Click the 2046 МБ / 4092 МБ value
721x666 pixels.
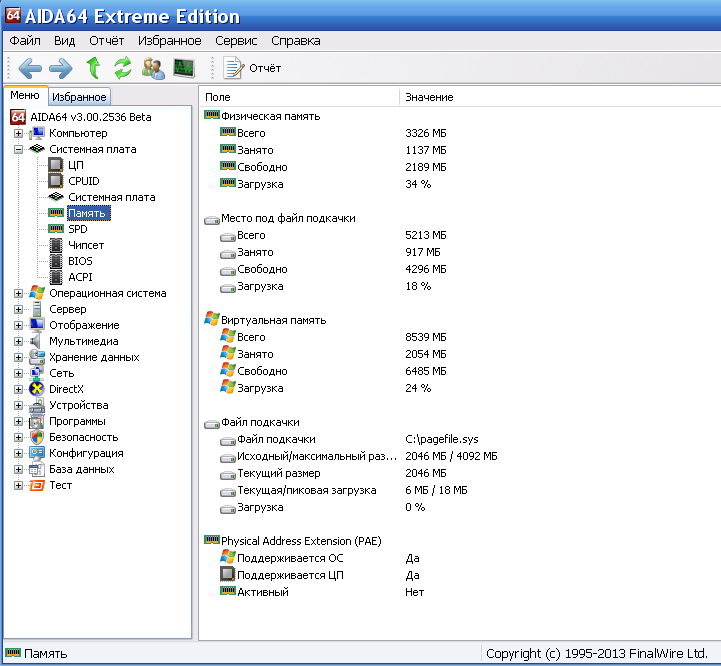(451, 457)
